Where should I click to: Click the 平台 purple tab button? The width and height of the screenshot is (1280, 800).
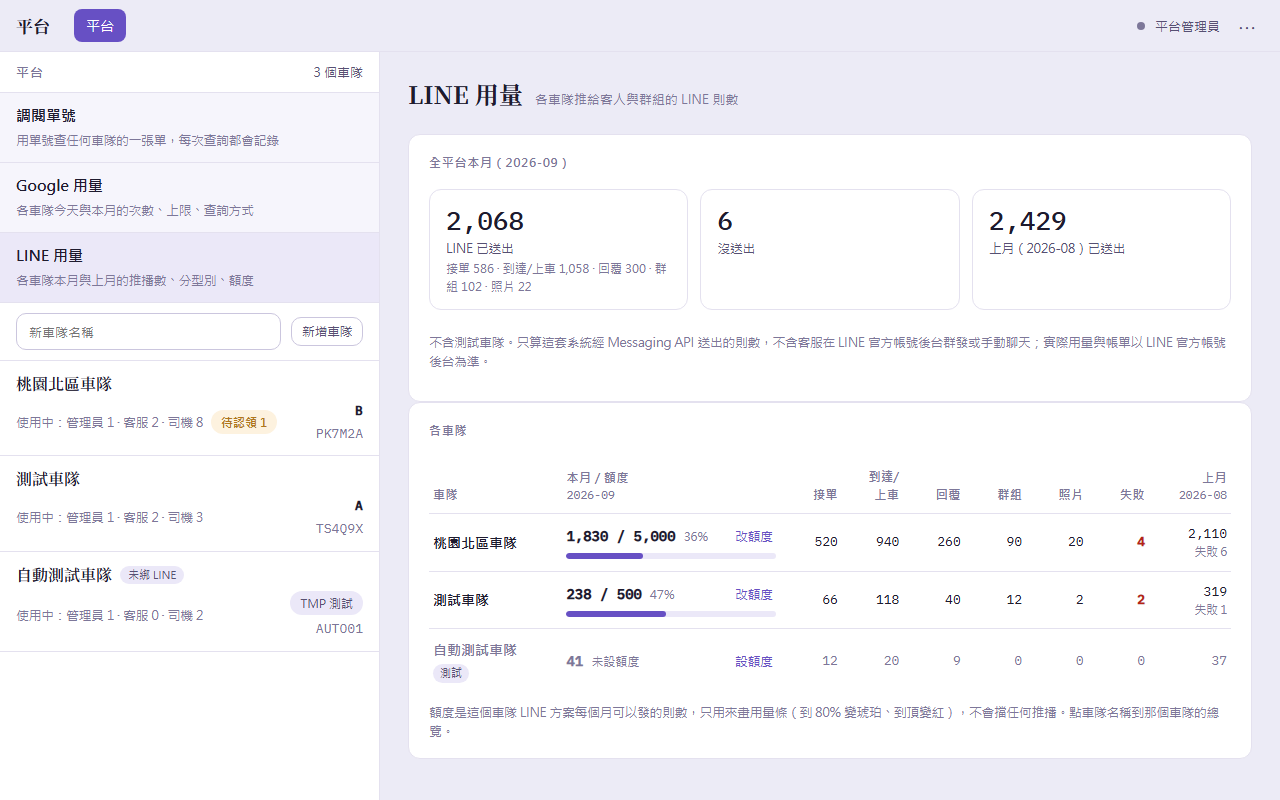coord(100,26)
